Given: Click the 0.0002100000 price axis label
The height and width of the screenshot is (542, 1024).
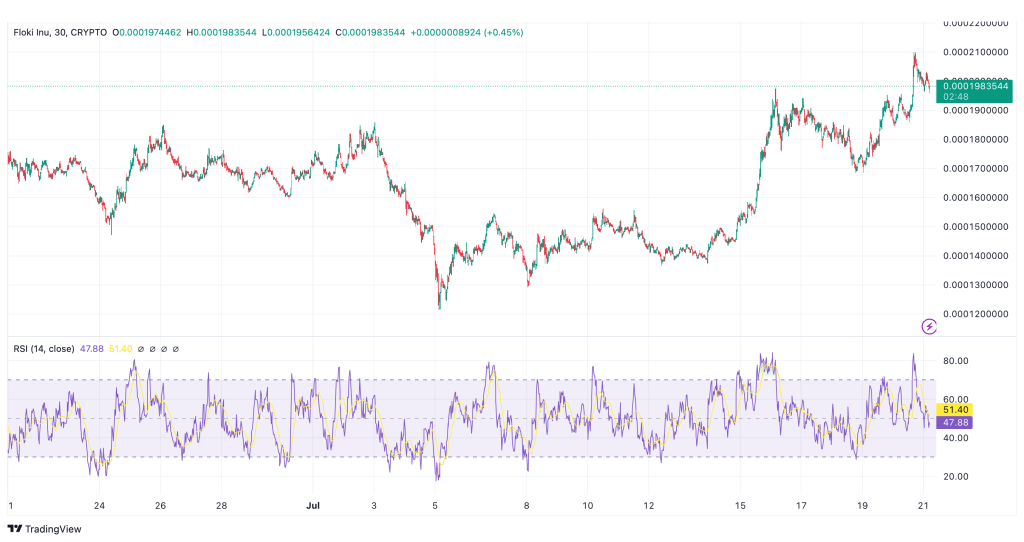Looking at the screenshot, I should [976, 52].
